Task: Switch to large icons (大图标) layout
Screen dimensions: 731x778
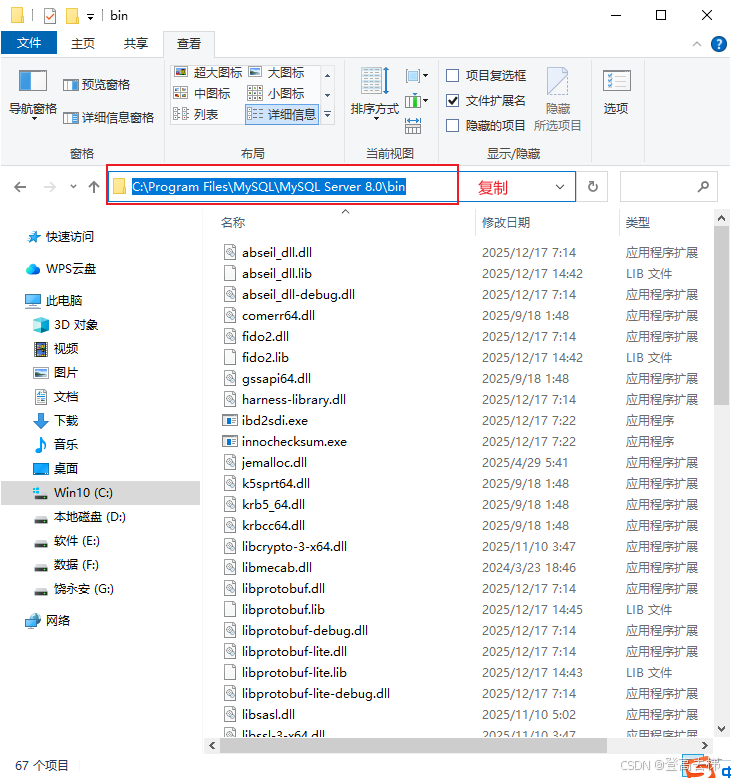Action: [x=276, y=72]
